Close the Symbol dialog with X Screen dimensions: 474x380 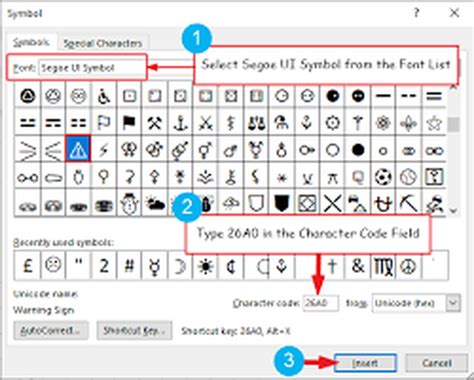[x=454, y=13]
